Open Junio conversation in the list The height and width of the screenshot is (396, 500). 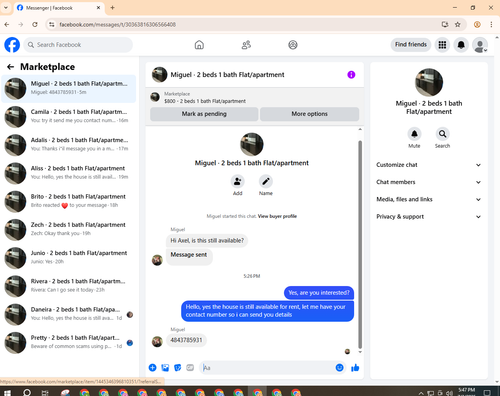69,258
